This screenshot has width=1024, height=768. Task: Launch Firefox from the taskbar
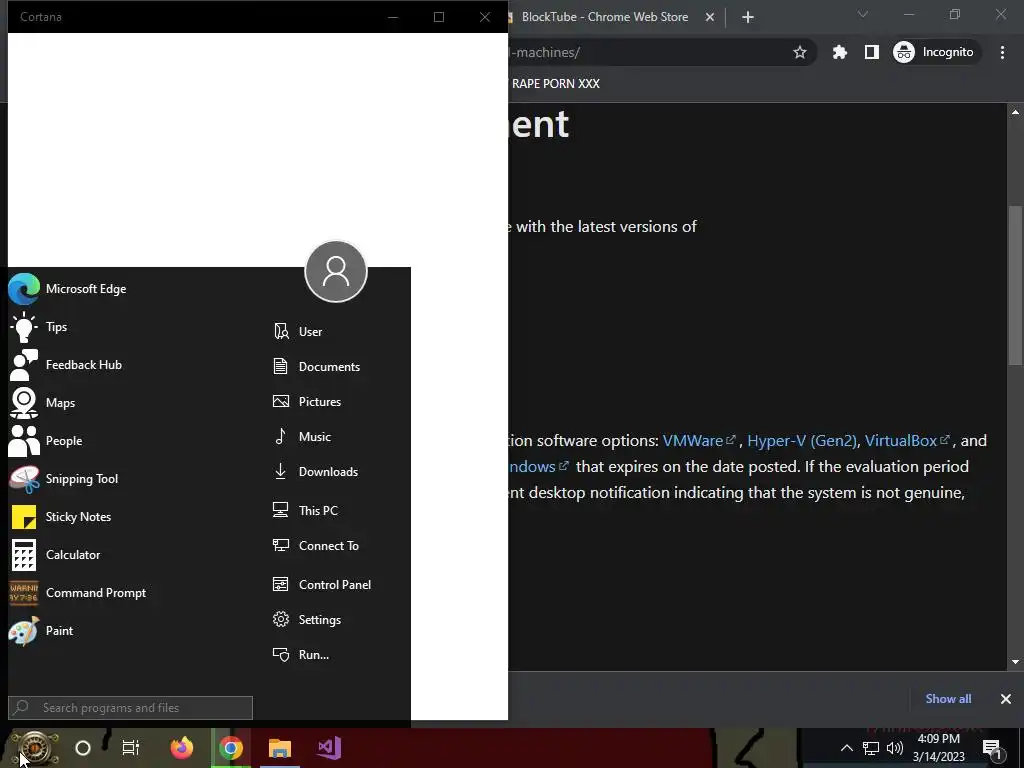coord(182,748)
